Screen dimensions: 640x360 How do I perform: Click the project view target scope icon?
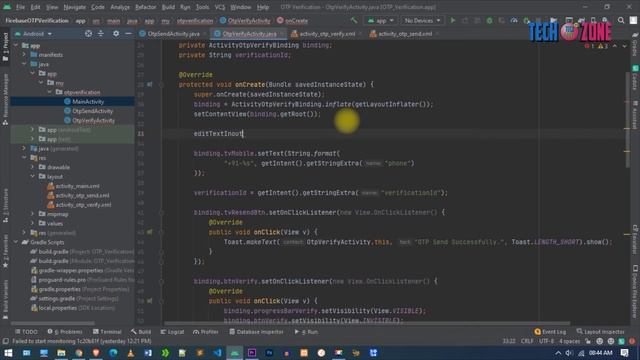tap(88, 34)
